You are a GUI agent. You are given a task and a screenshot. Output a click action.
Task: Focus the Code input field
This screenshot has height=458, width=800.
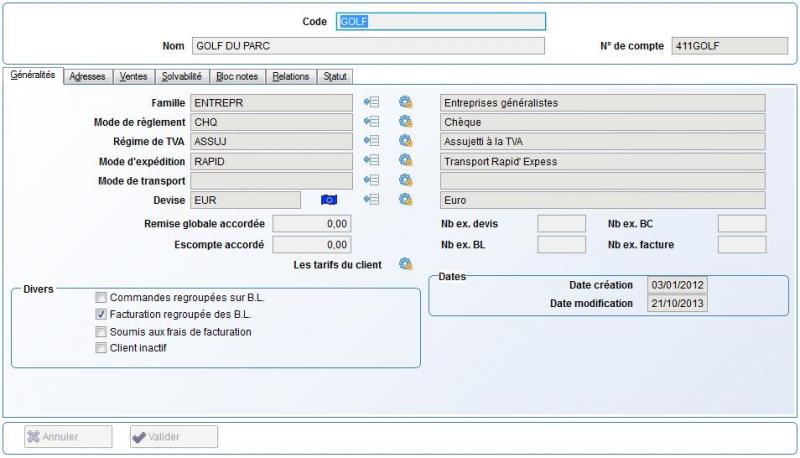point(441,21)
